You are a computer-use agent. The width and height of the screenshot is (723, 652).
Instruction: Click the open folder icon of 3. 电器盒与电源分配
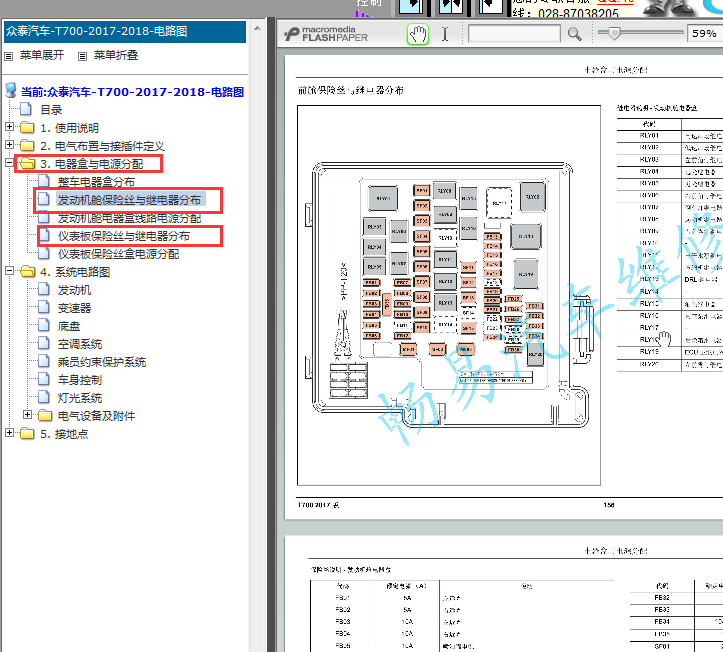[x=28, y=163]
